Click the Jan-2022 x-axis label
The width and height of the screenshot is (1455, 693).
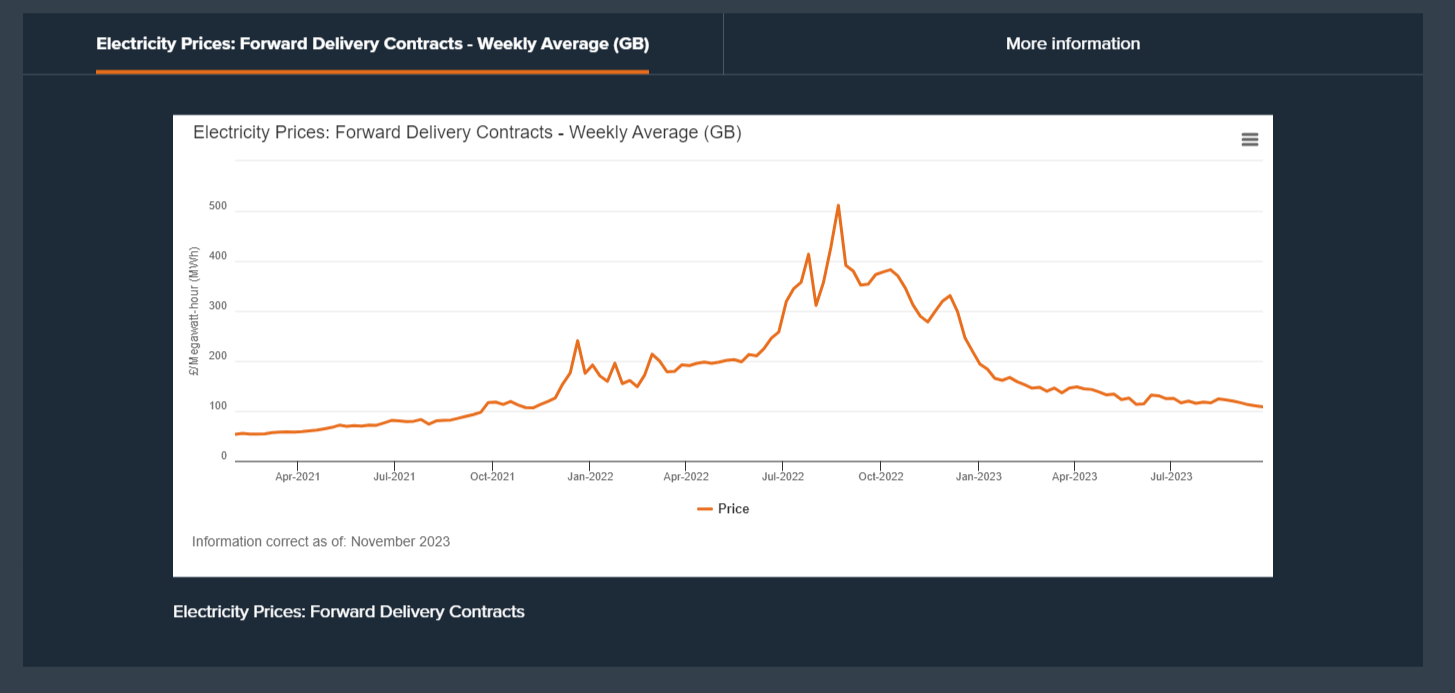click(x=589, y=477)
